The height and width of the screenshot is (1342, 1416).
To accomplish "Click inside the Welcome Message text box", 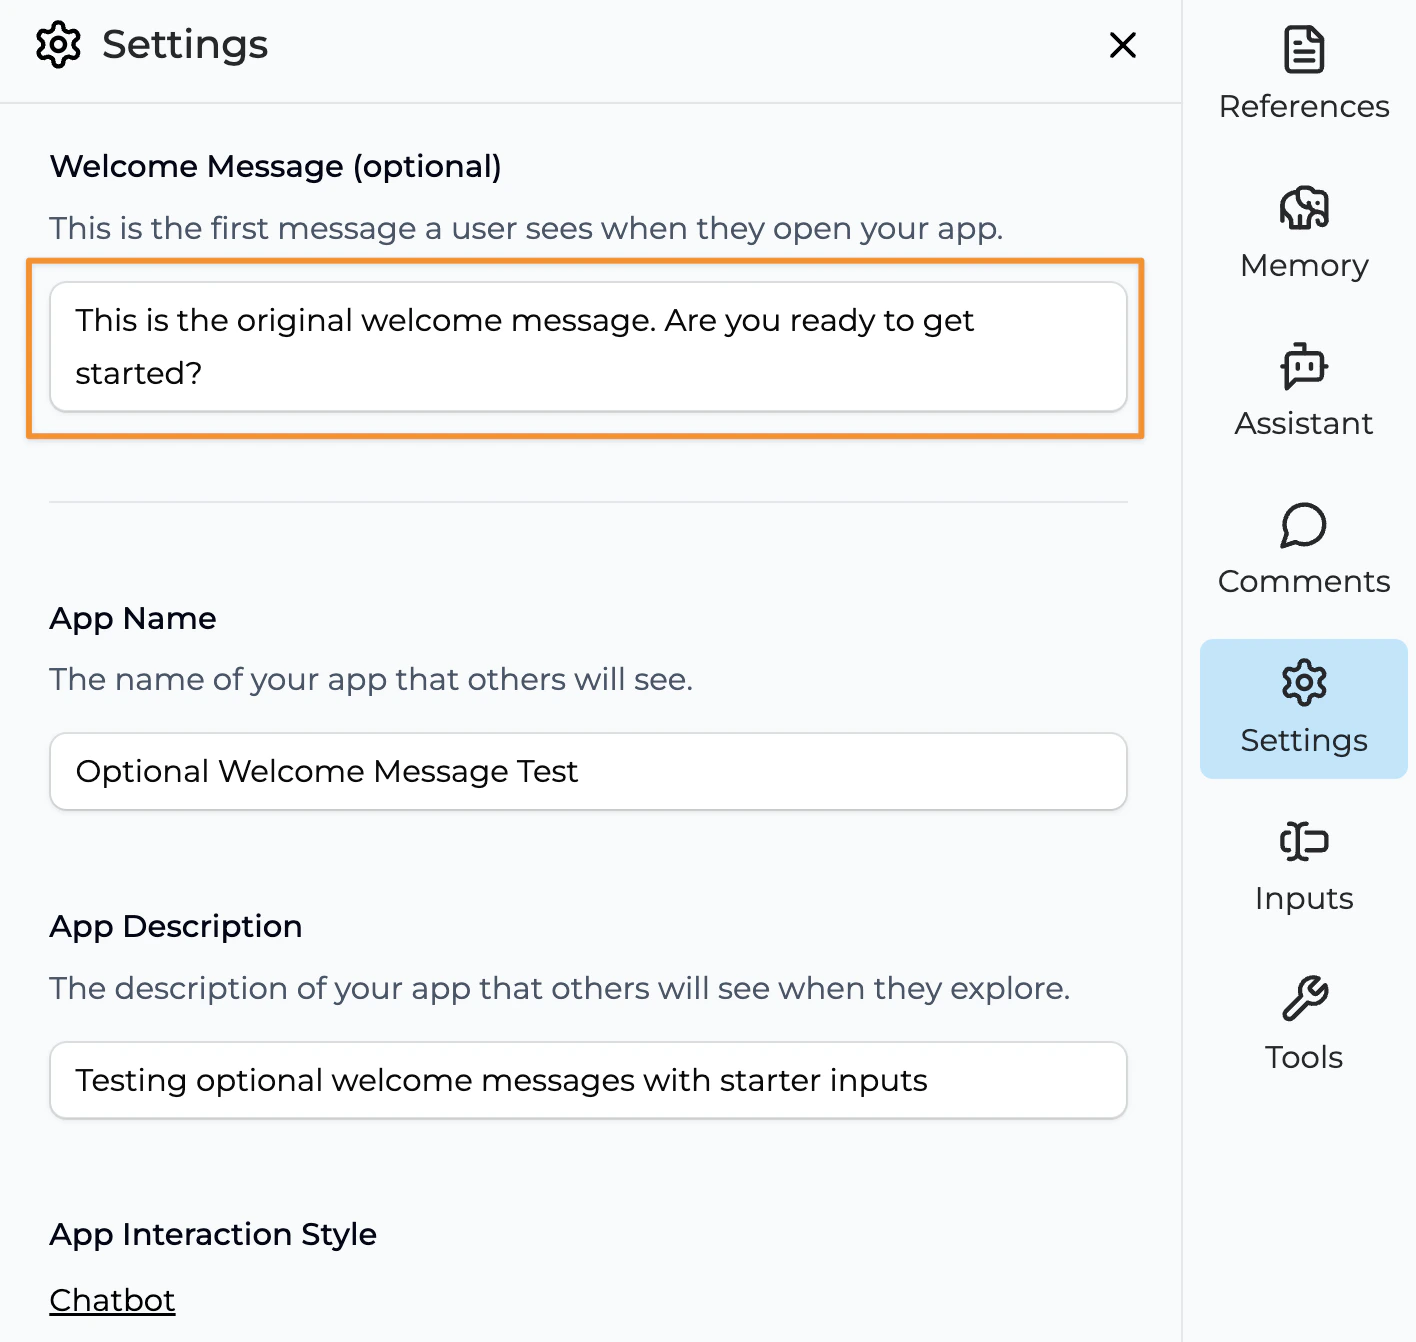I will click(x=588, y=347).
